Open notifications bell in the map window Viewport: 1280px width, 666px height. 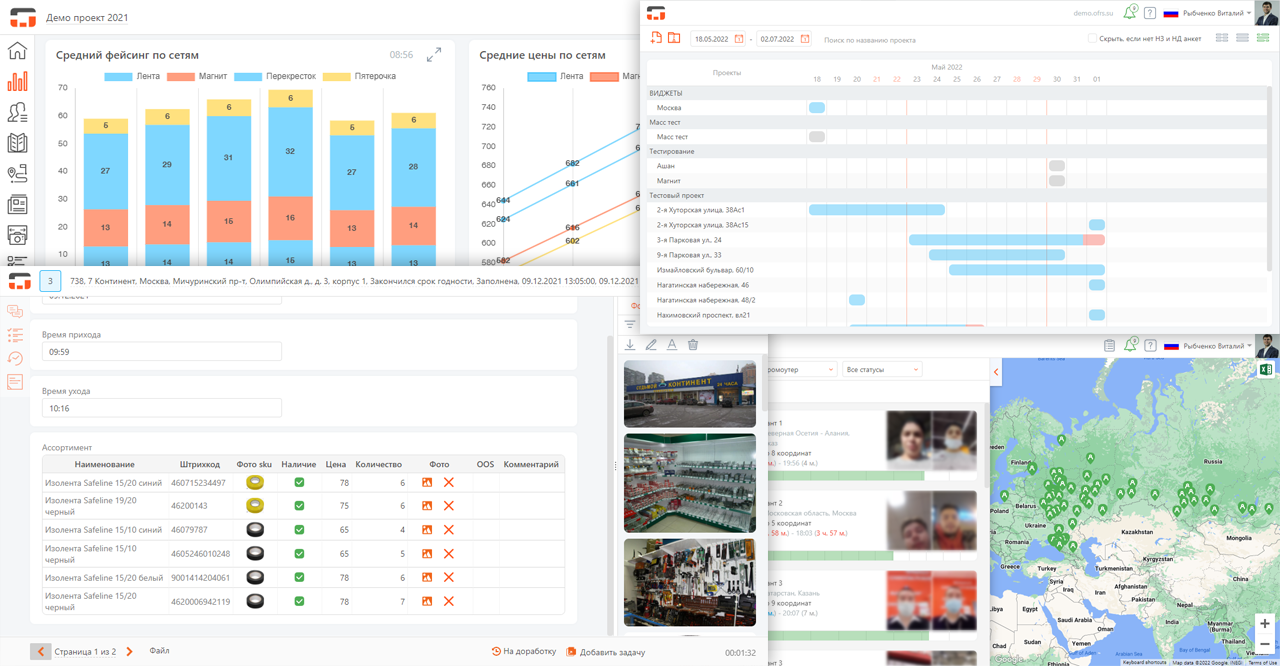(1130, 345)
